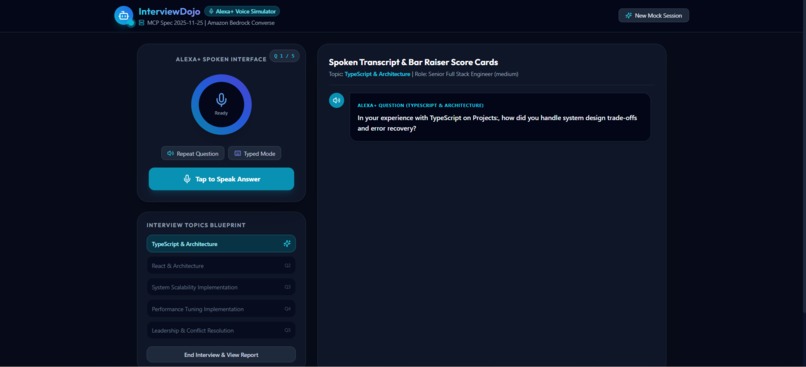Click the Role: Senior Full Stack Engineer text
The height and width of the screenshot is (367, 806).
click(466, 74)
